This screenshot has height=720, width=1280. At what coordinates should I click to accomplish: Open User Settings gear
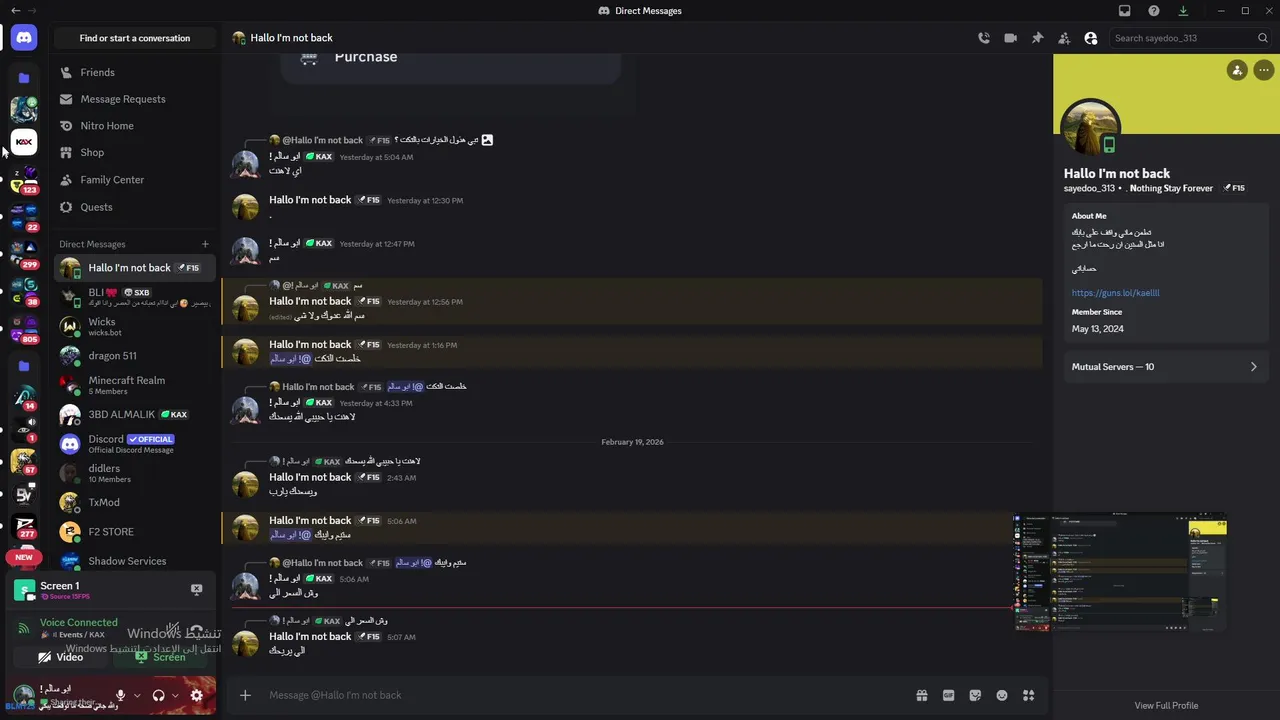197,695
